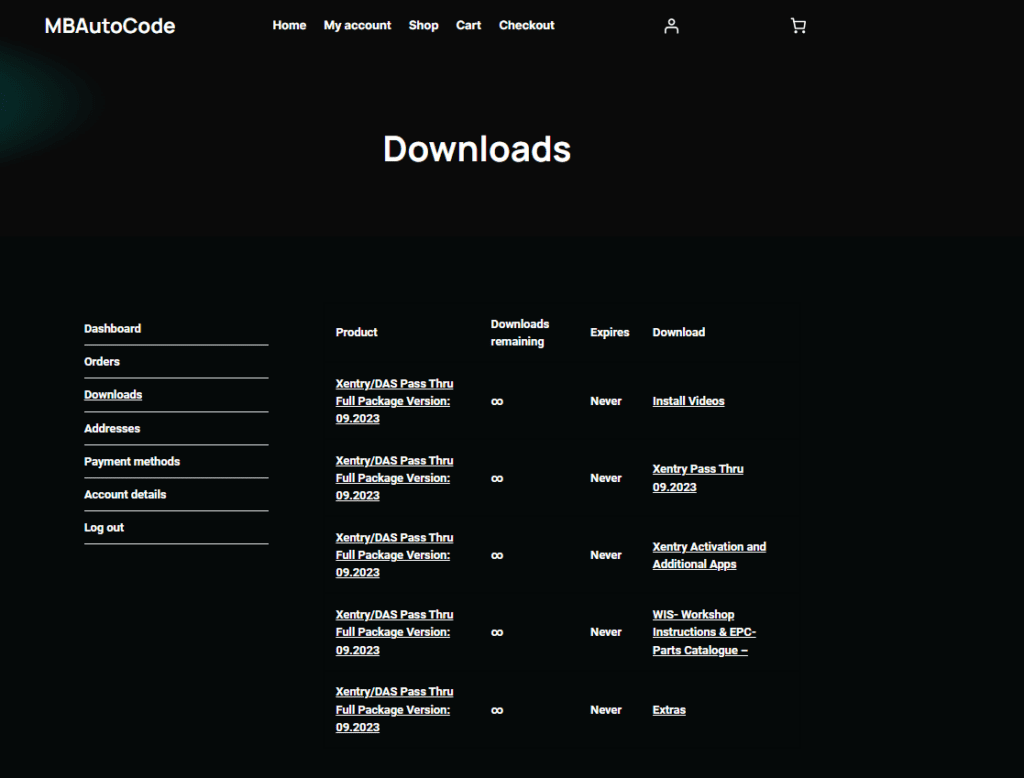1024x778 pixels.
Task: Go to the Checkout page
Action: tap(526, 25)
